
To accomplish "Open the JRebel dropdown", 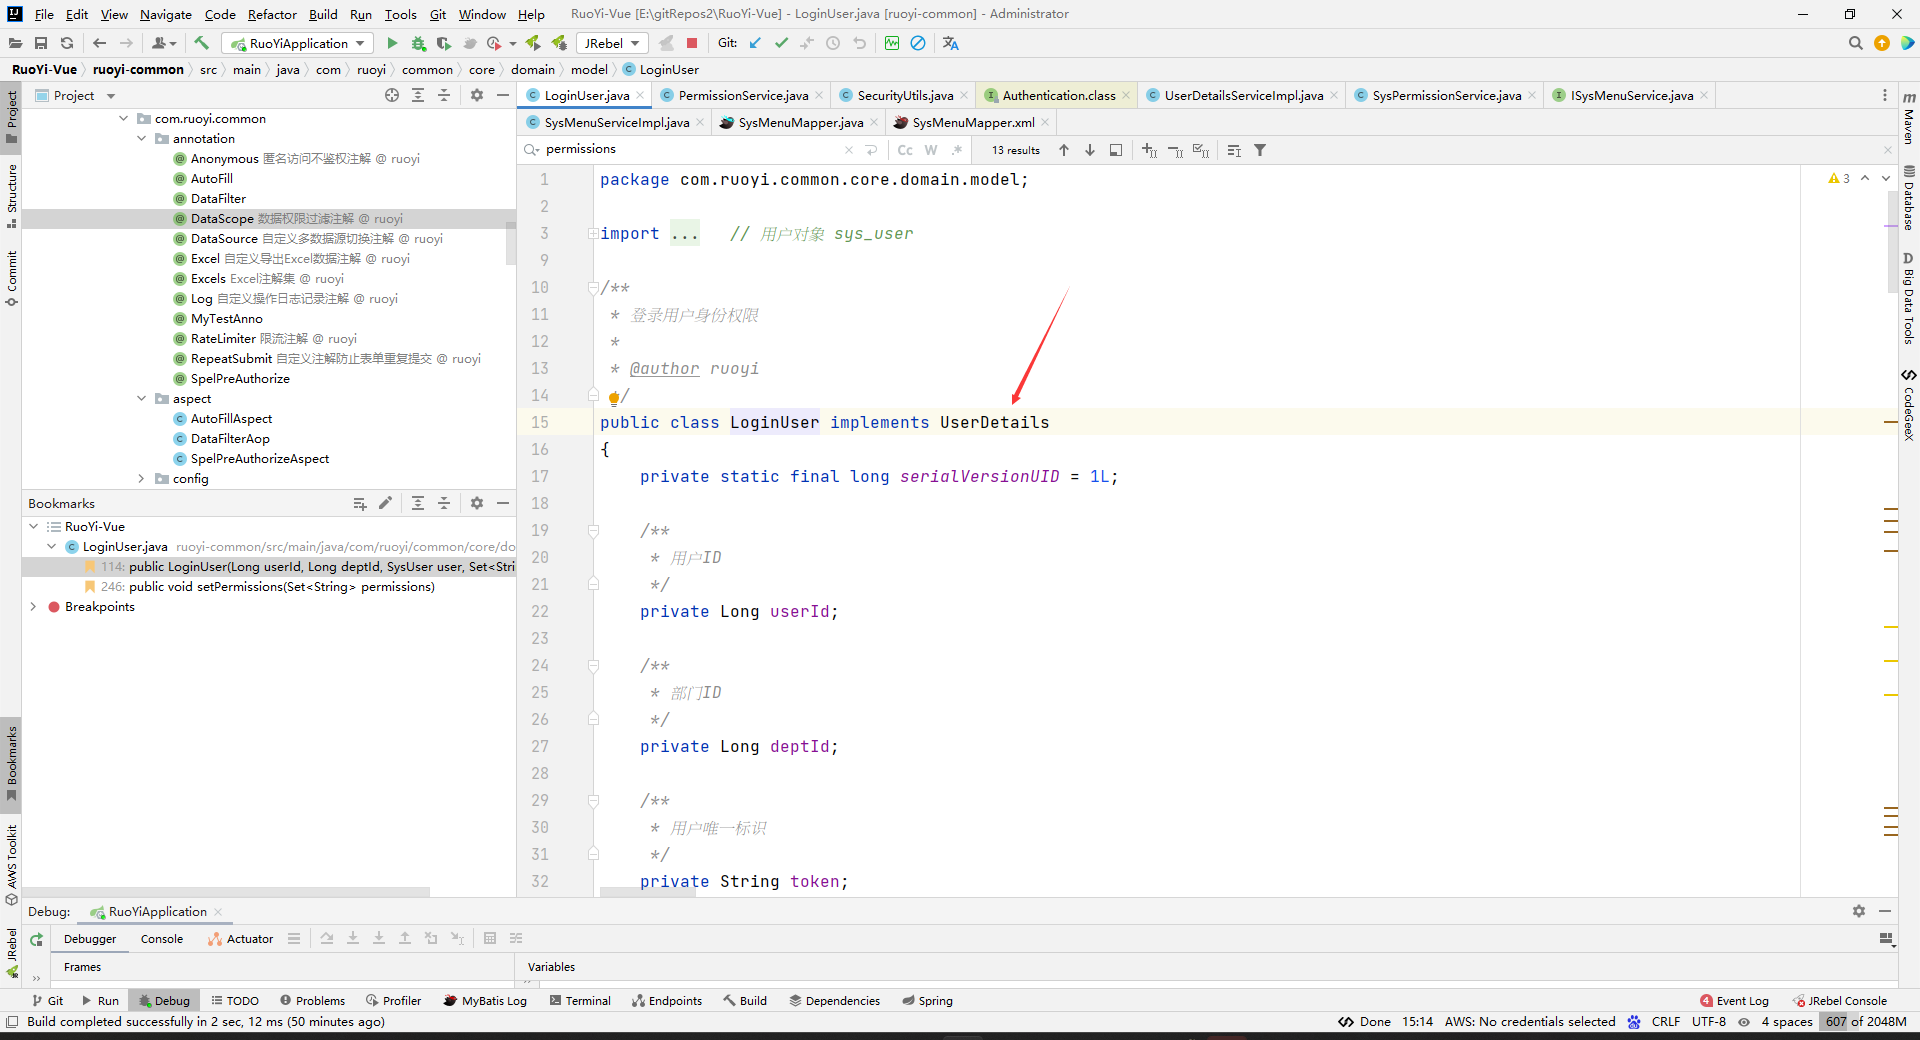I will tap(612, 43).
